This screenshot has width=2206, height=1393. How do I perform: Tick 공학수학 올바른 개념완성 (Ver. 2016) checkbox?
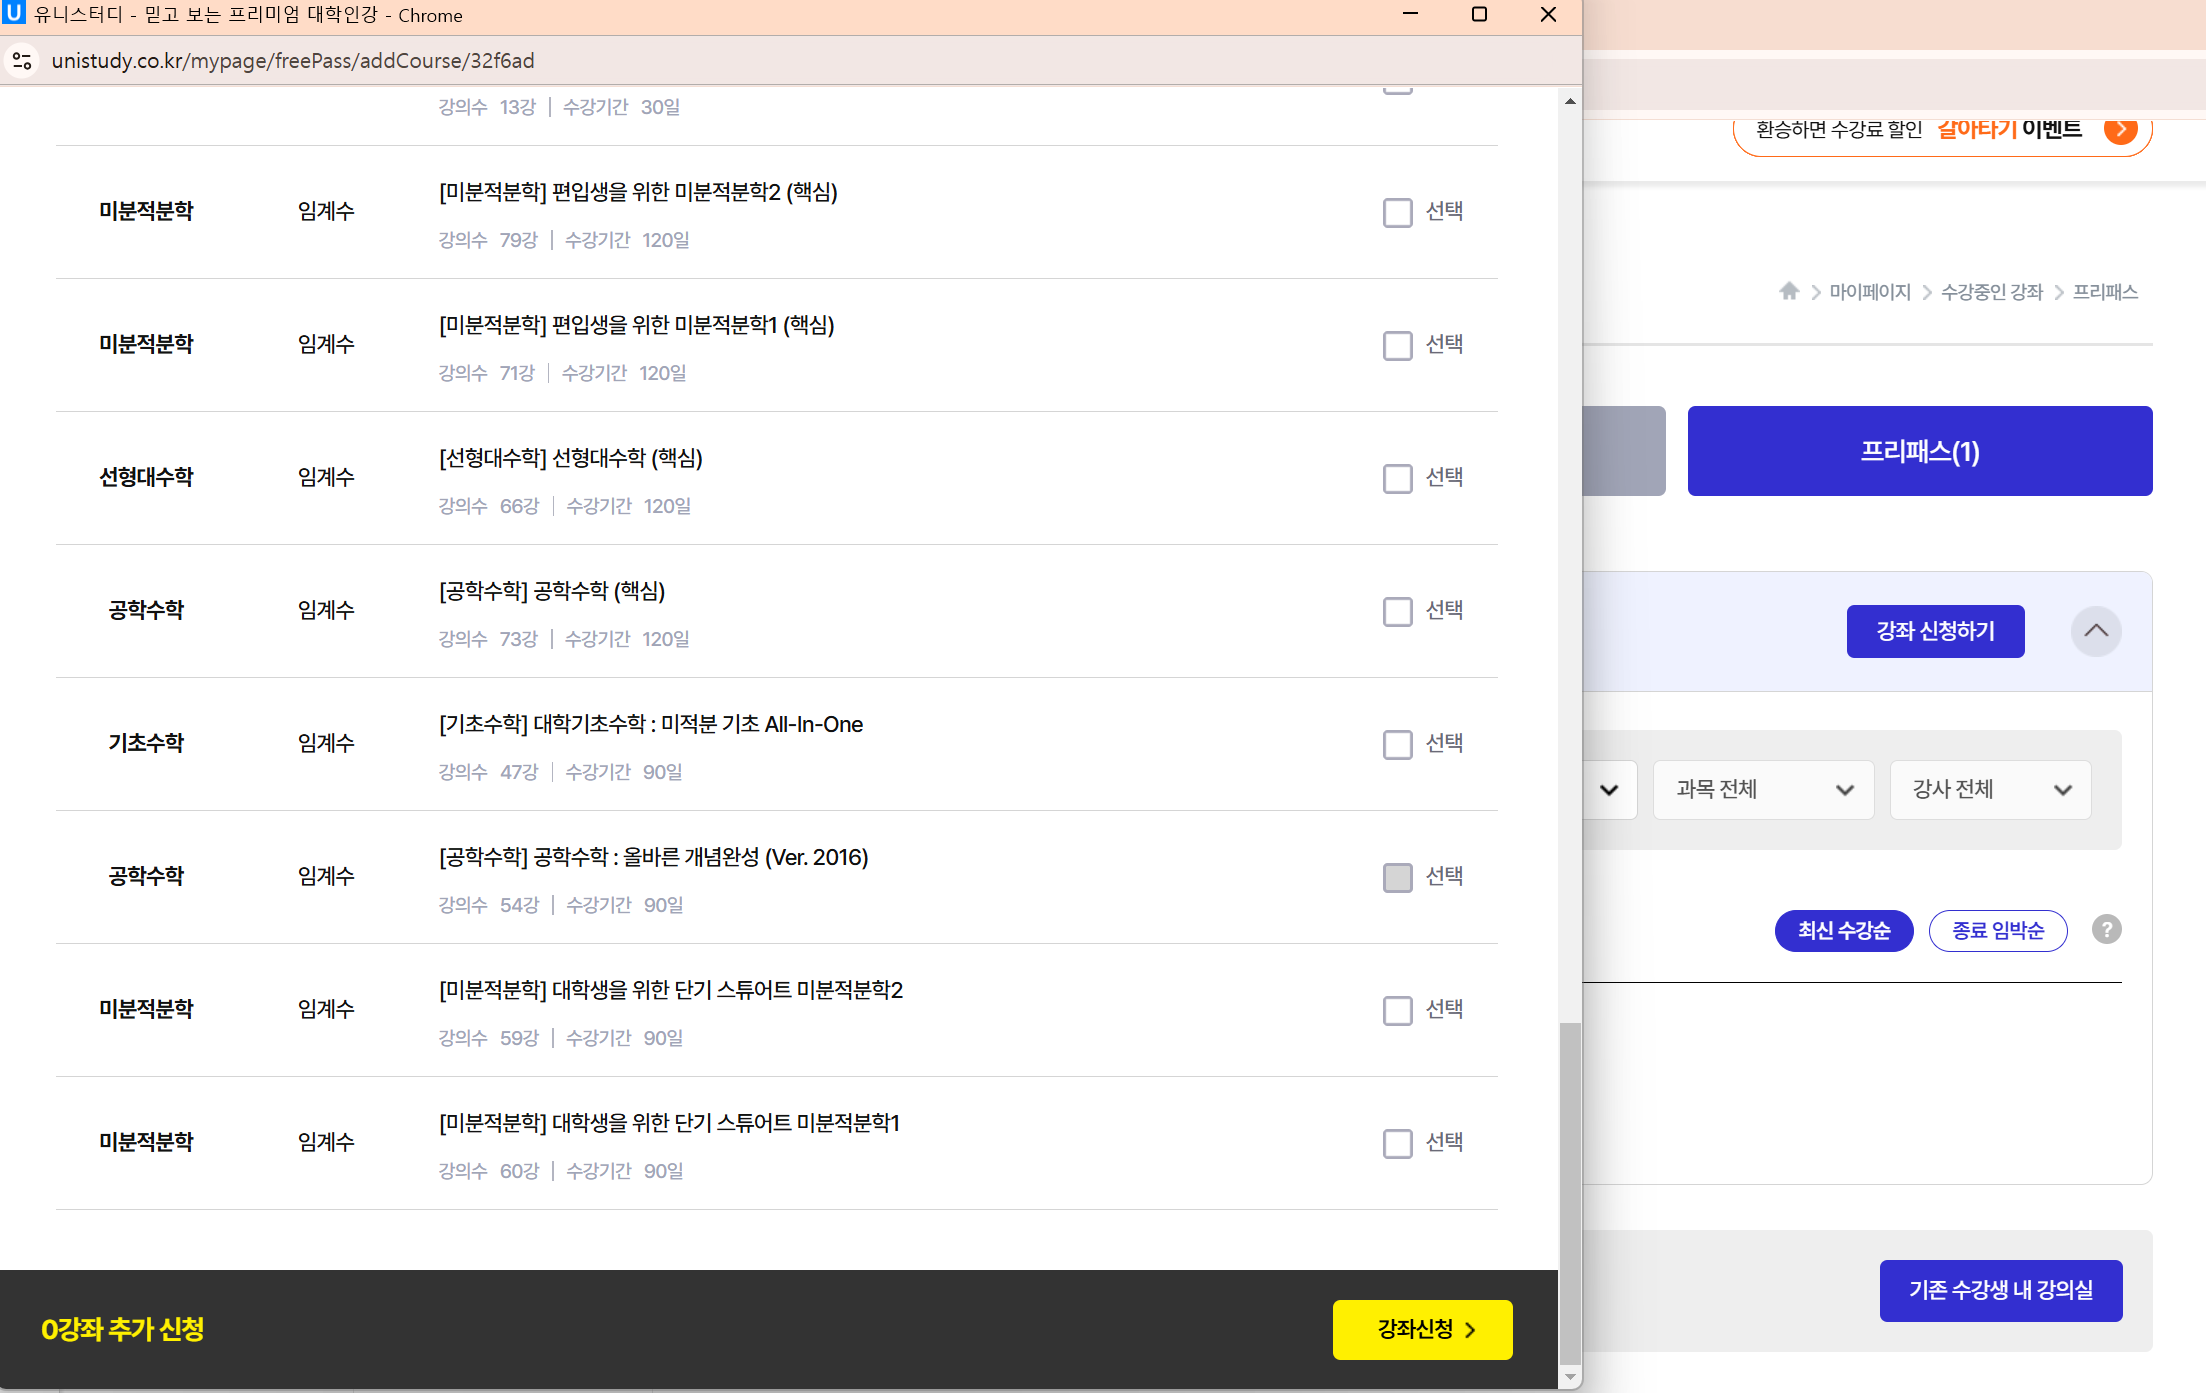1397,877
